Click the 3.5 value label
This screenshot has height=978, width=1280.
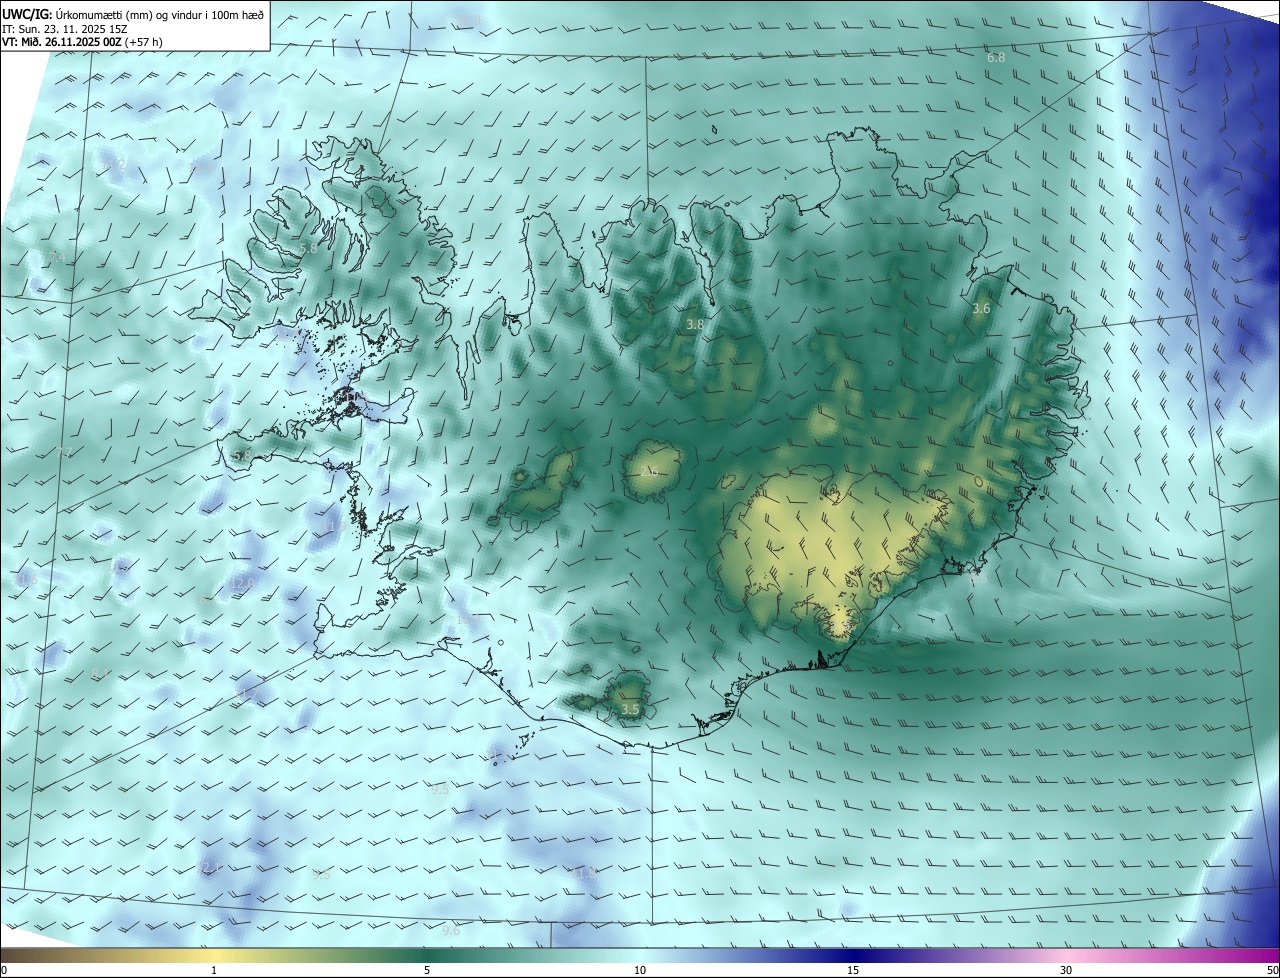click(630, 710)
